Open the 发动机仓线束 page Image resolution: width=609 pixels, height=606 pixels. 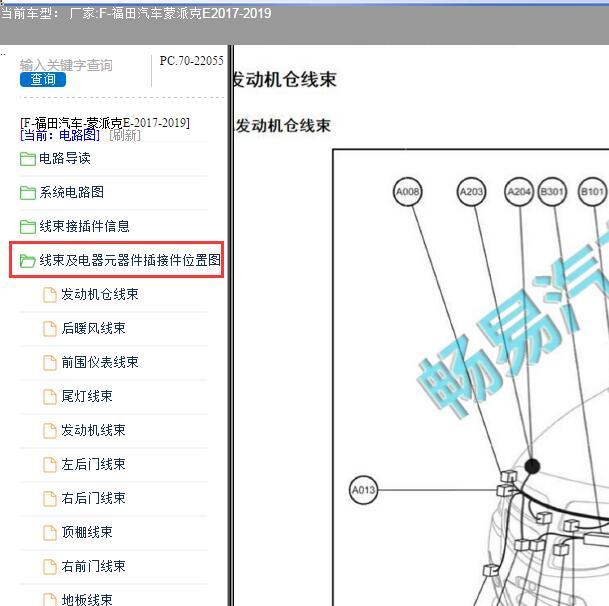click(x=100, y=294)
